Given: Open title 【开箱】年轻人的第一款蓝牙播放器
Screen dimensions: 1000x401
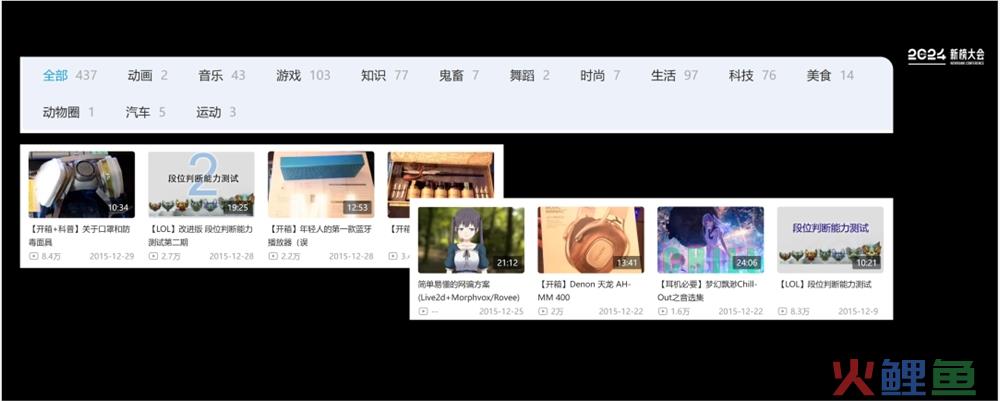Looking at the screenshot, I should (320, 235).
